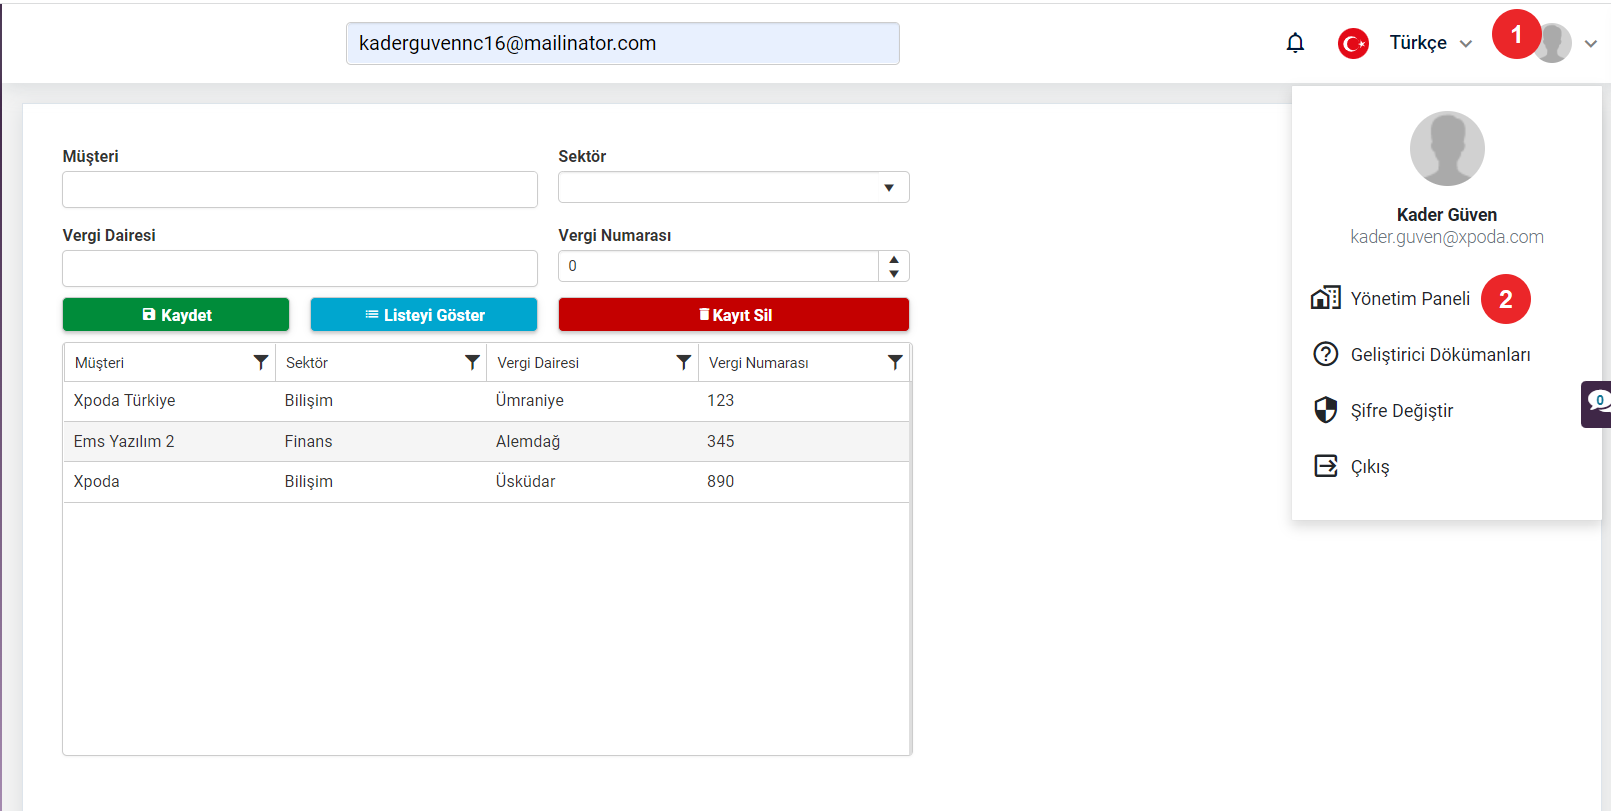Screen dimensions: 1611x811
Task: Filter the Sektör column
Action: (472, 362)
